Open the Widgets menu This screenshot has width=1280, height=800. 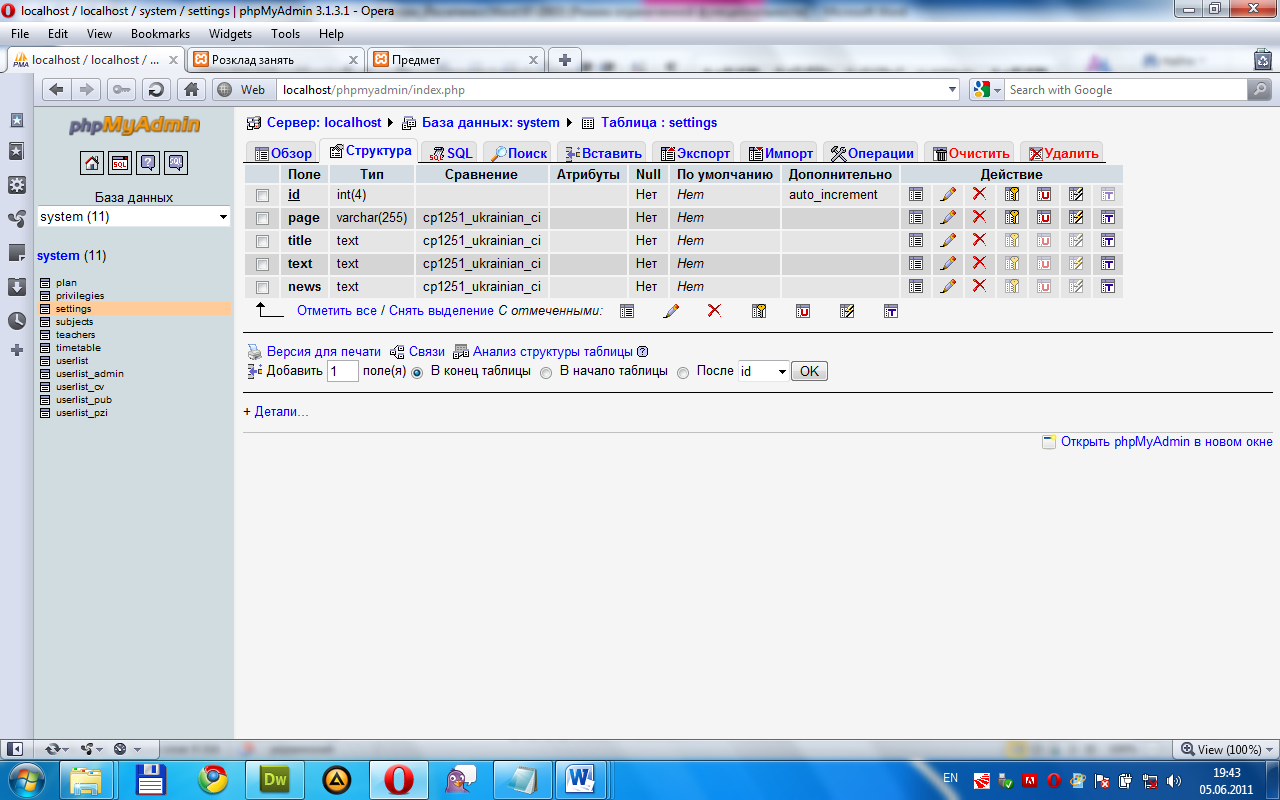pyautogui.click(x=230, y=34)
